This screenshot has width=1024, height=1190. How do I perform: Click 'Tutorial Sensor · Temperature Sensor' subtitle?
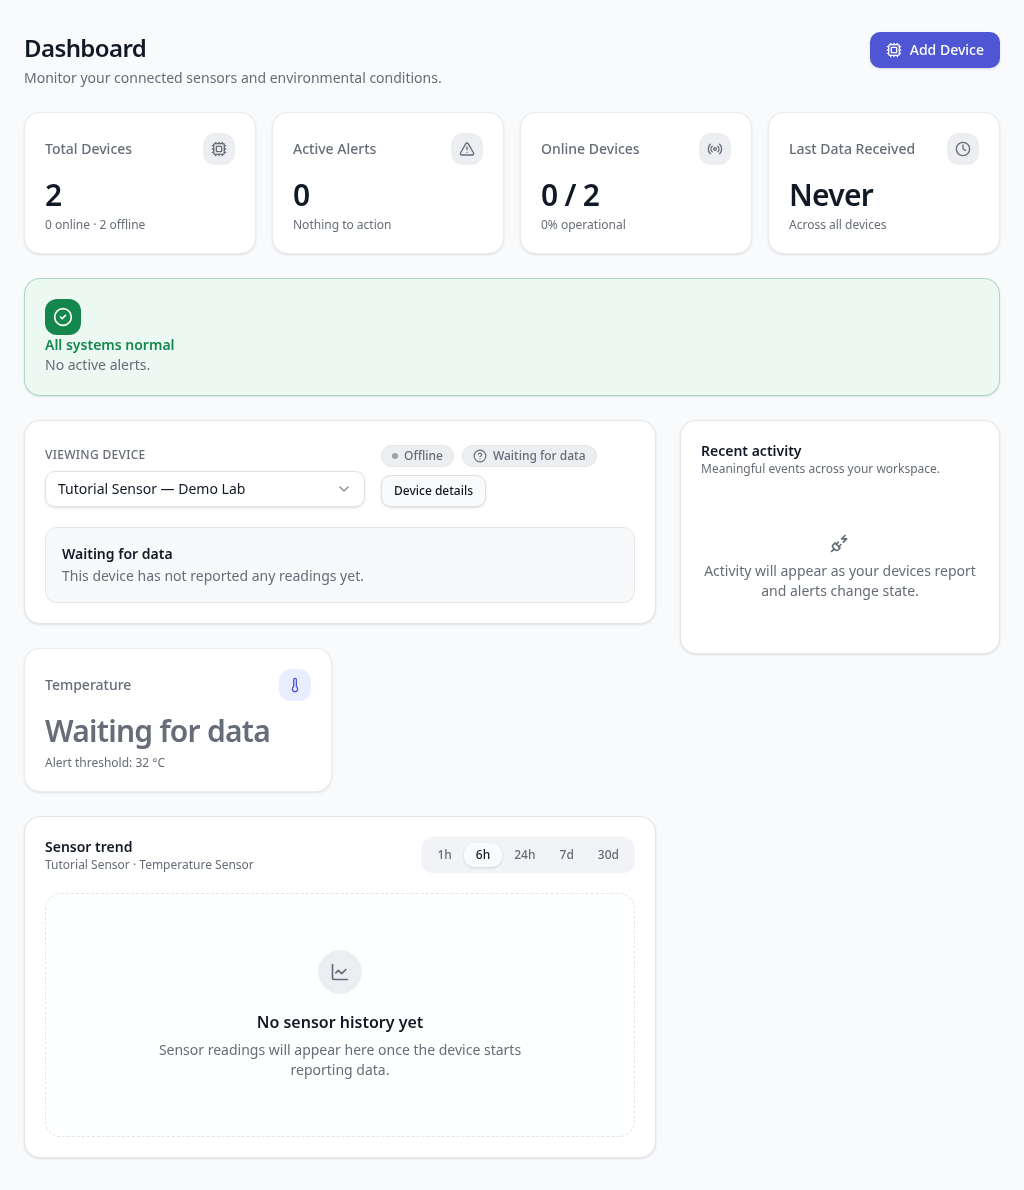tap(149, 865)
